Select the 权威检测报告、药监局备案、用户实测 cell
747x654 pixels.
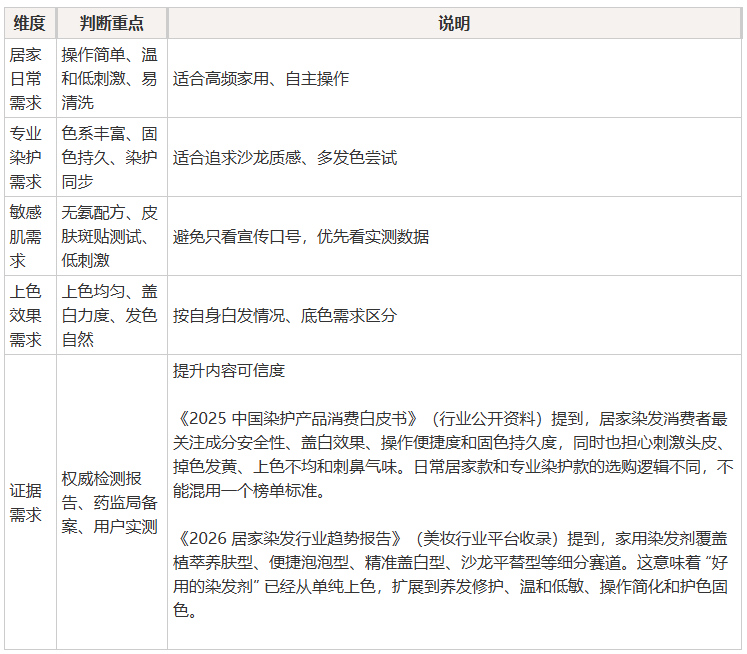pyautogui.click(x=111, y=502)
